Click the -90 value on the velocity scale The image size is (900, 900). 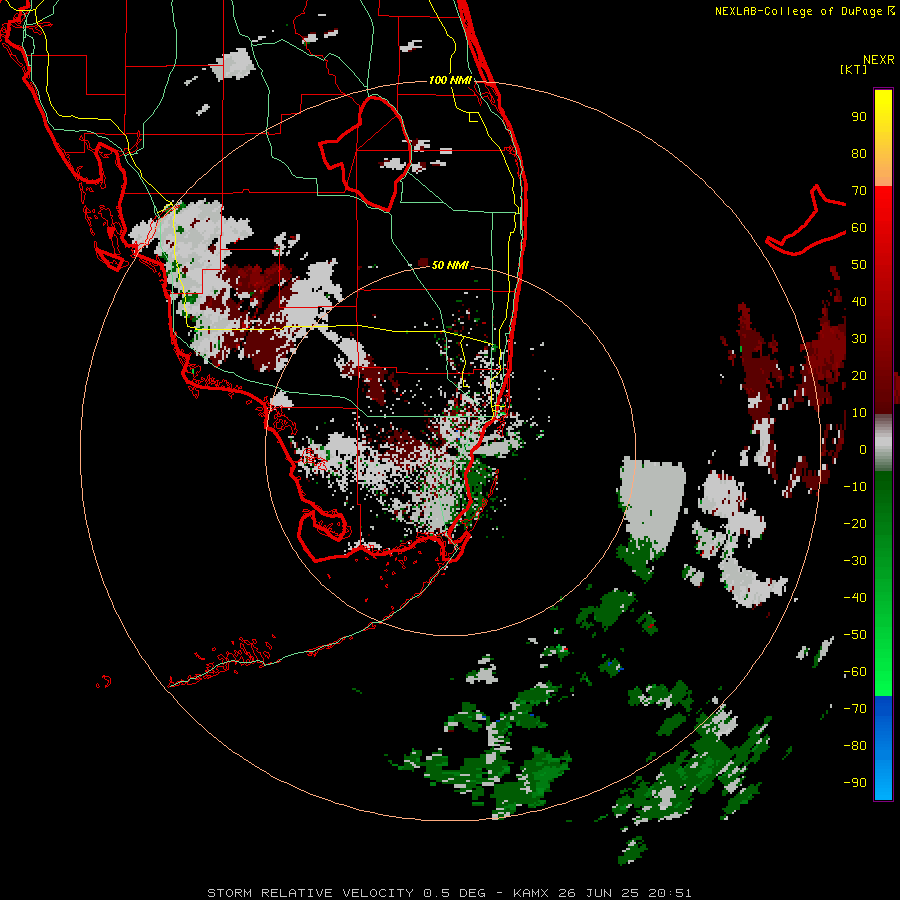(x=855, y=782)
